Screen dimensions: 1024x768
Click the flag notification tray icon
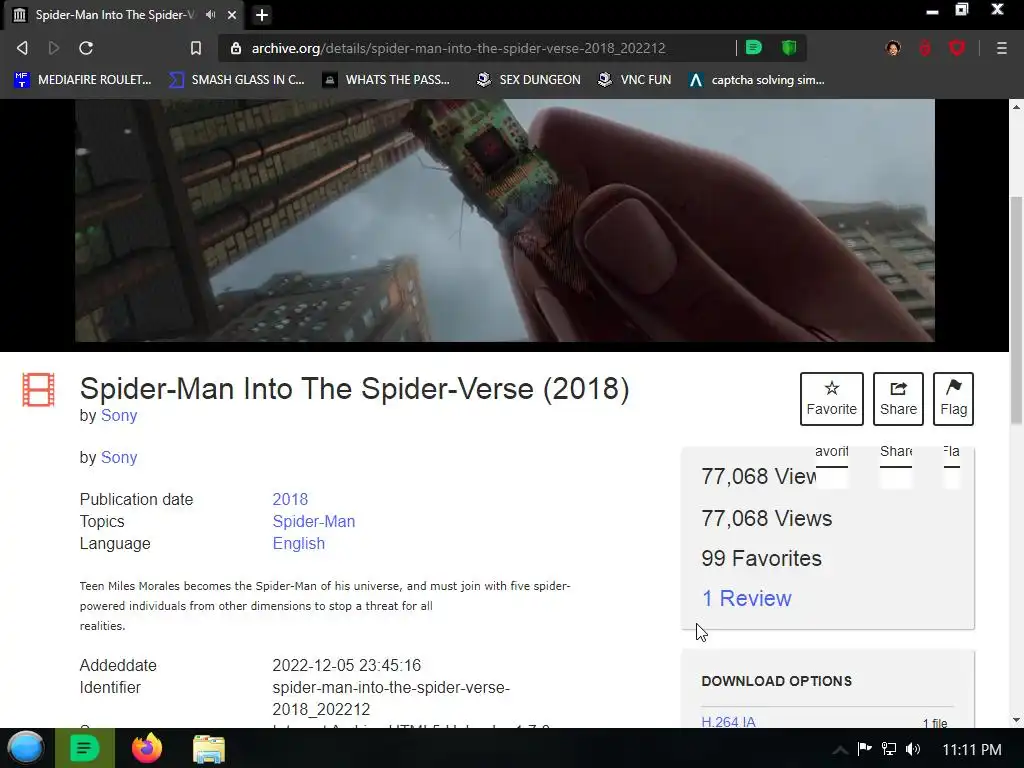tap(865, 748)
